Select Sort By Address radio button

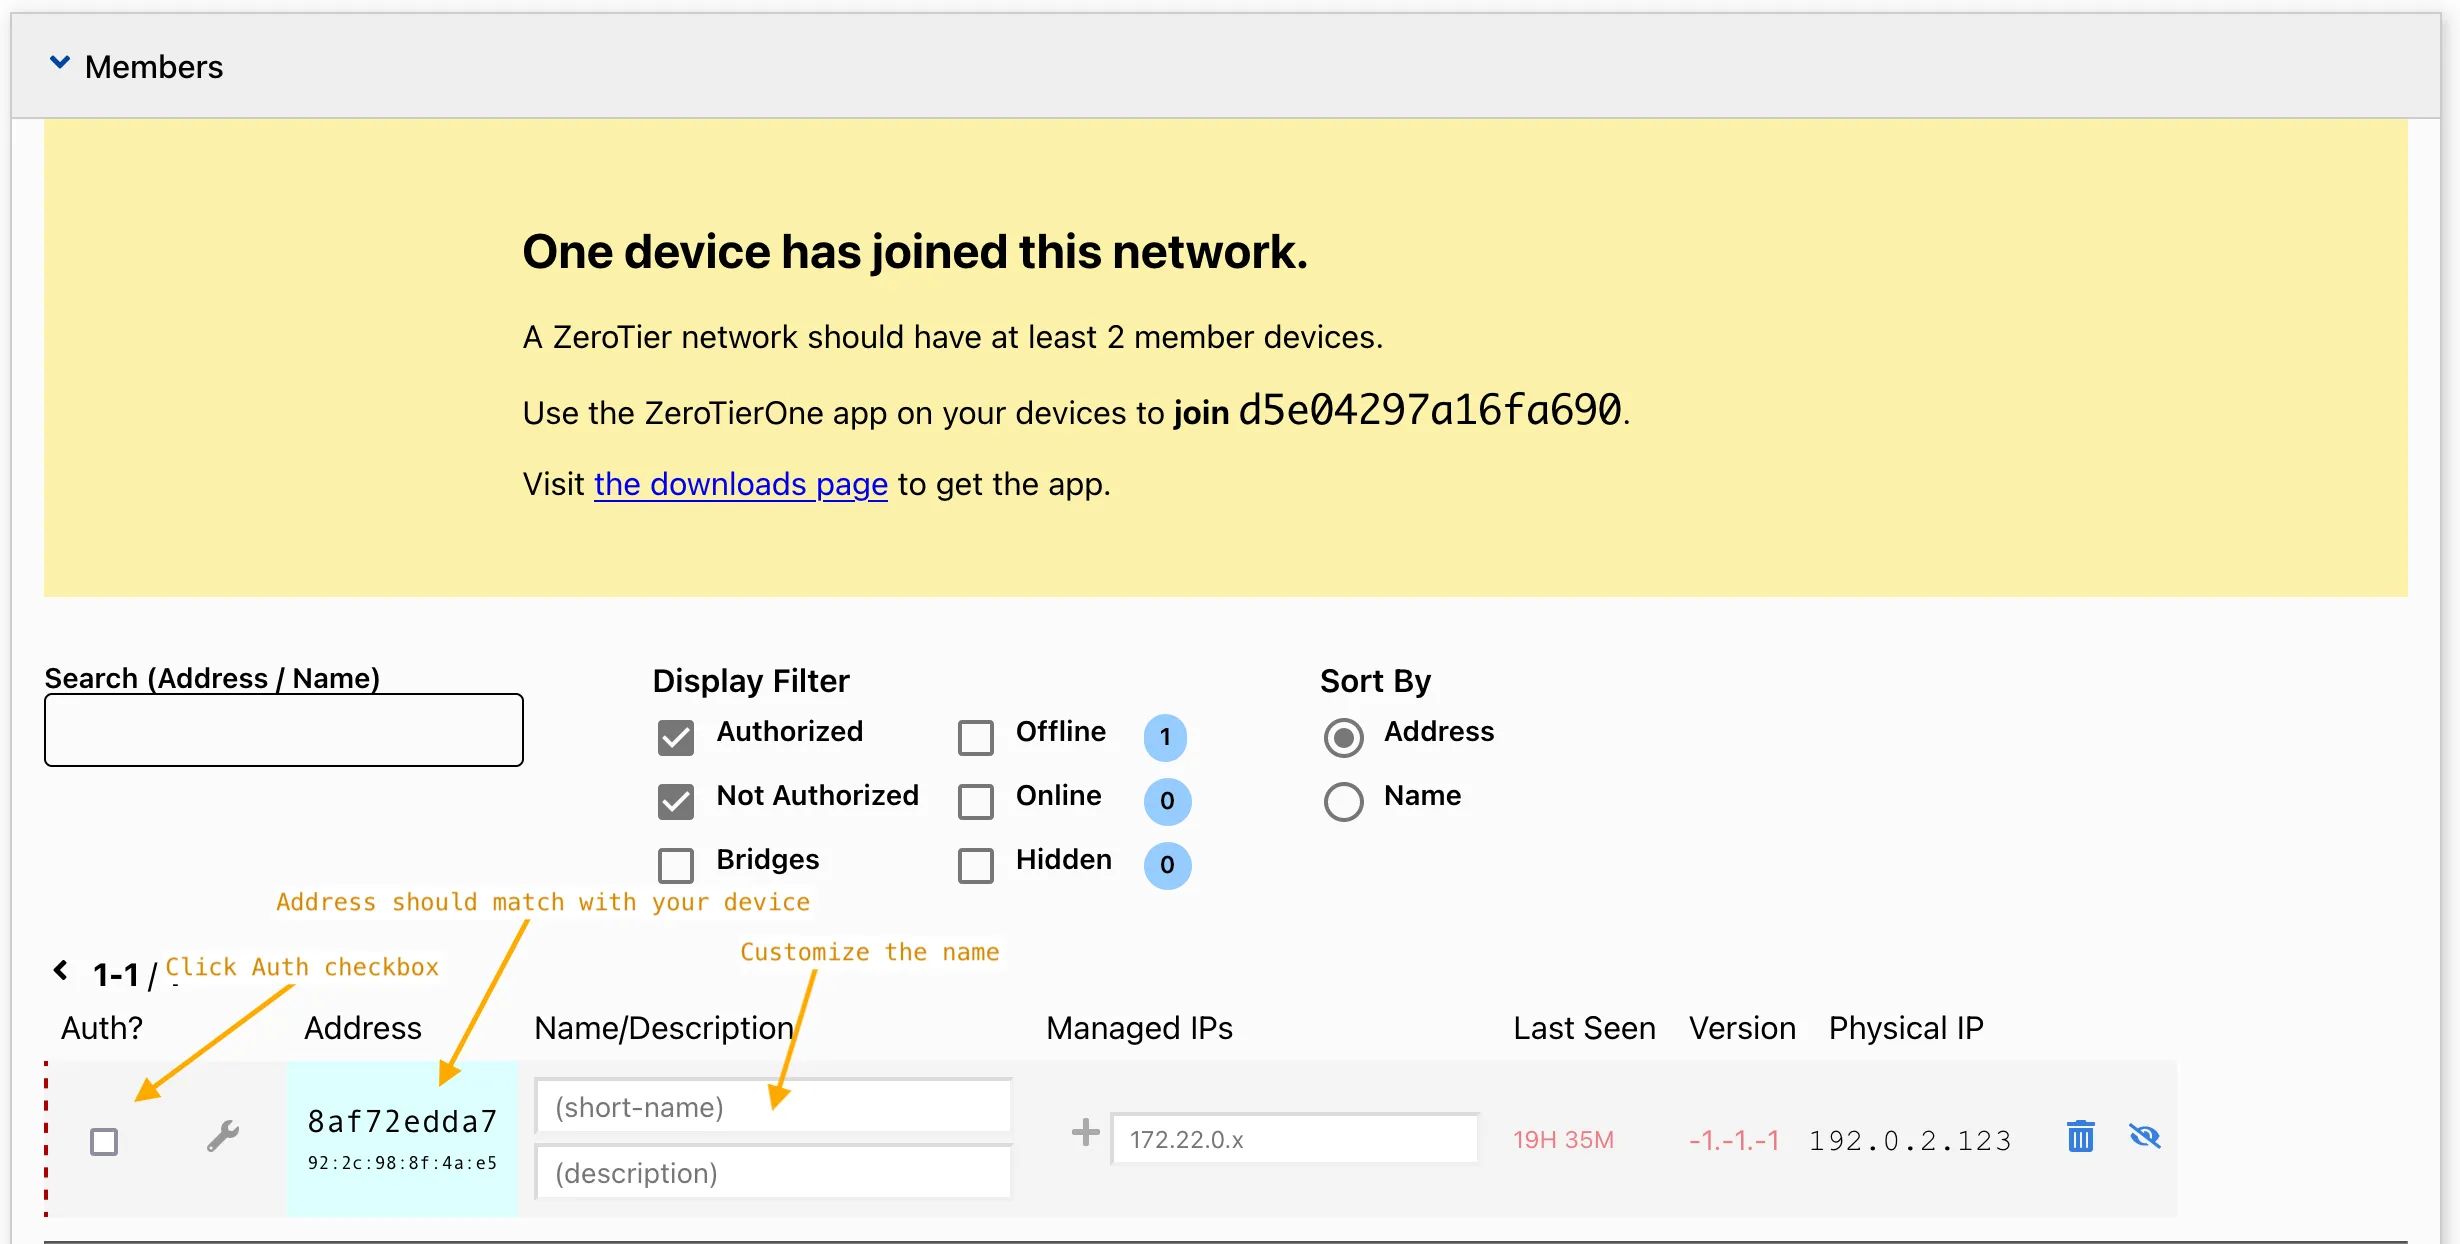[x=1343, y=737]
